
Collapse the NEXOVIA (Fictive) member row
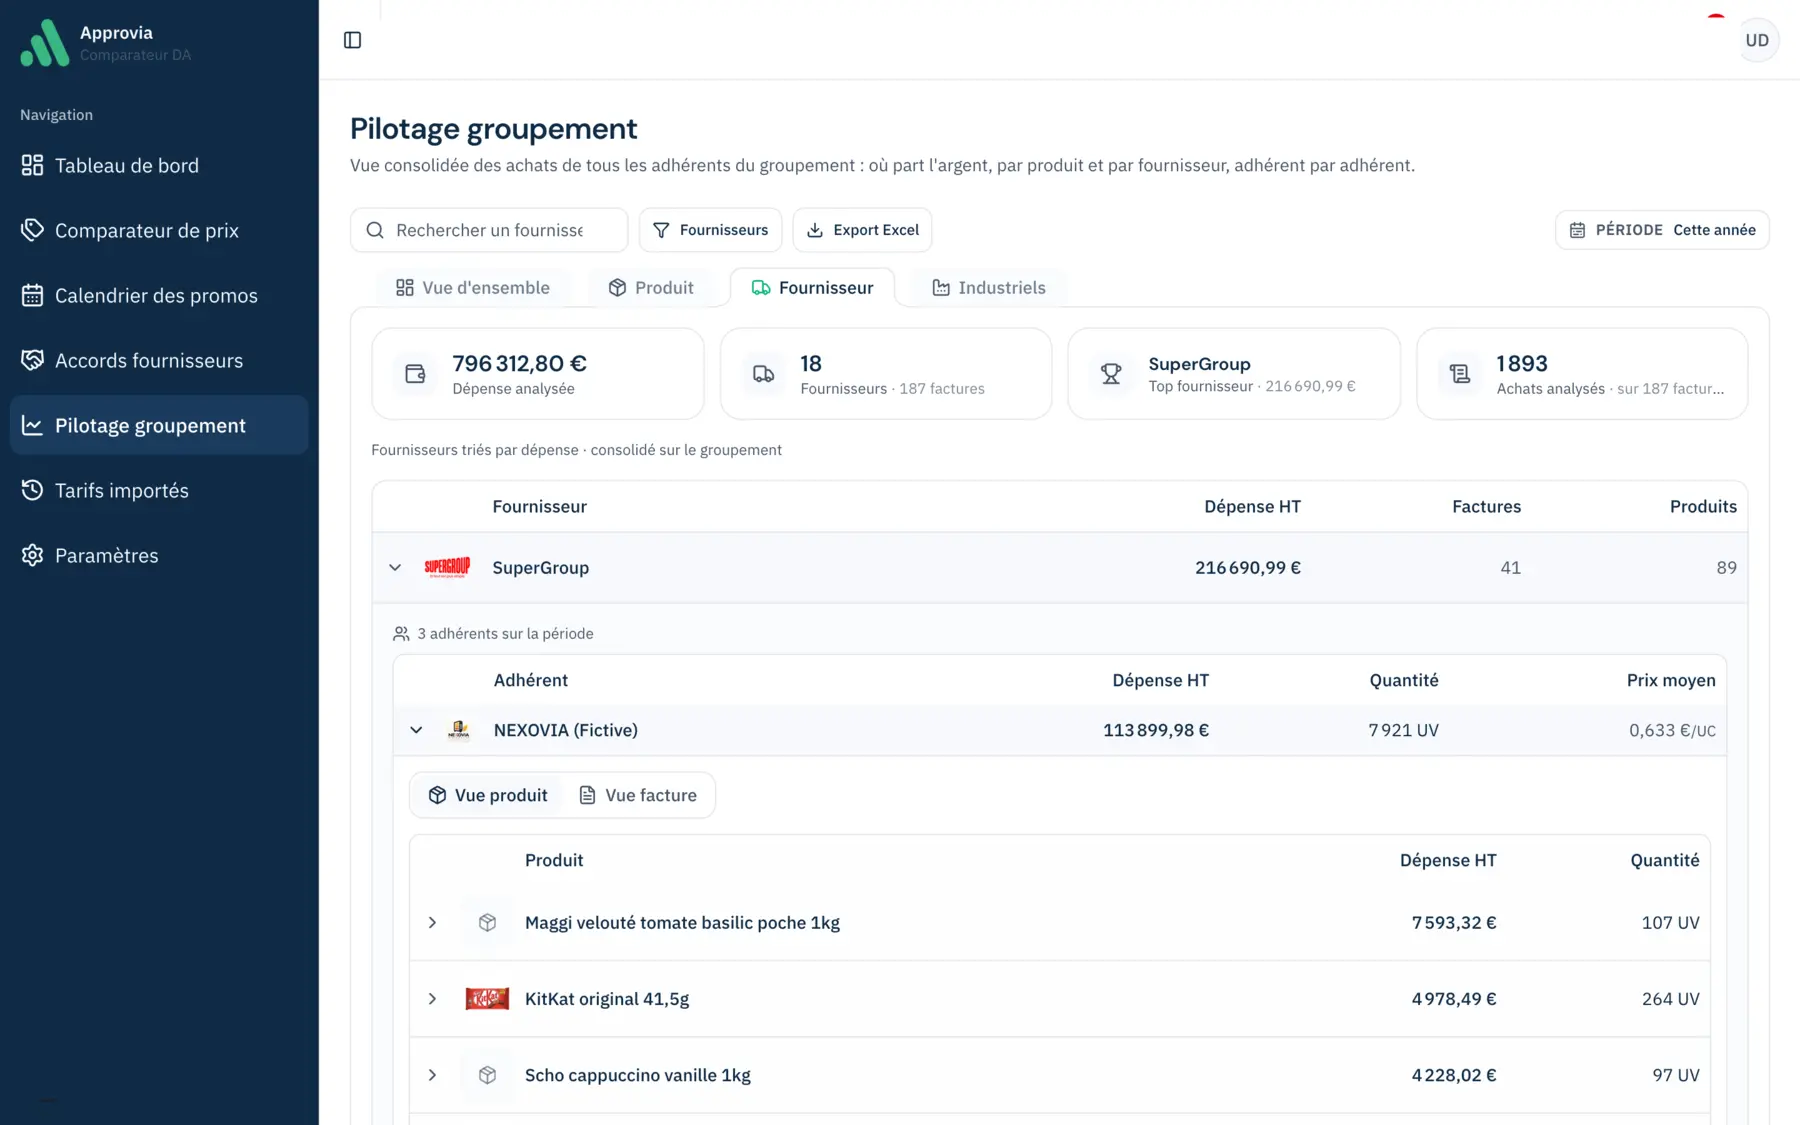[x=416, y=730]
